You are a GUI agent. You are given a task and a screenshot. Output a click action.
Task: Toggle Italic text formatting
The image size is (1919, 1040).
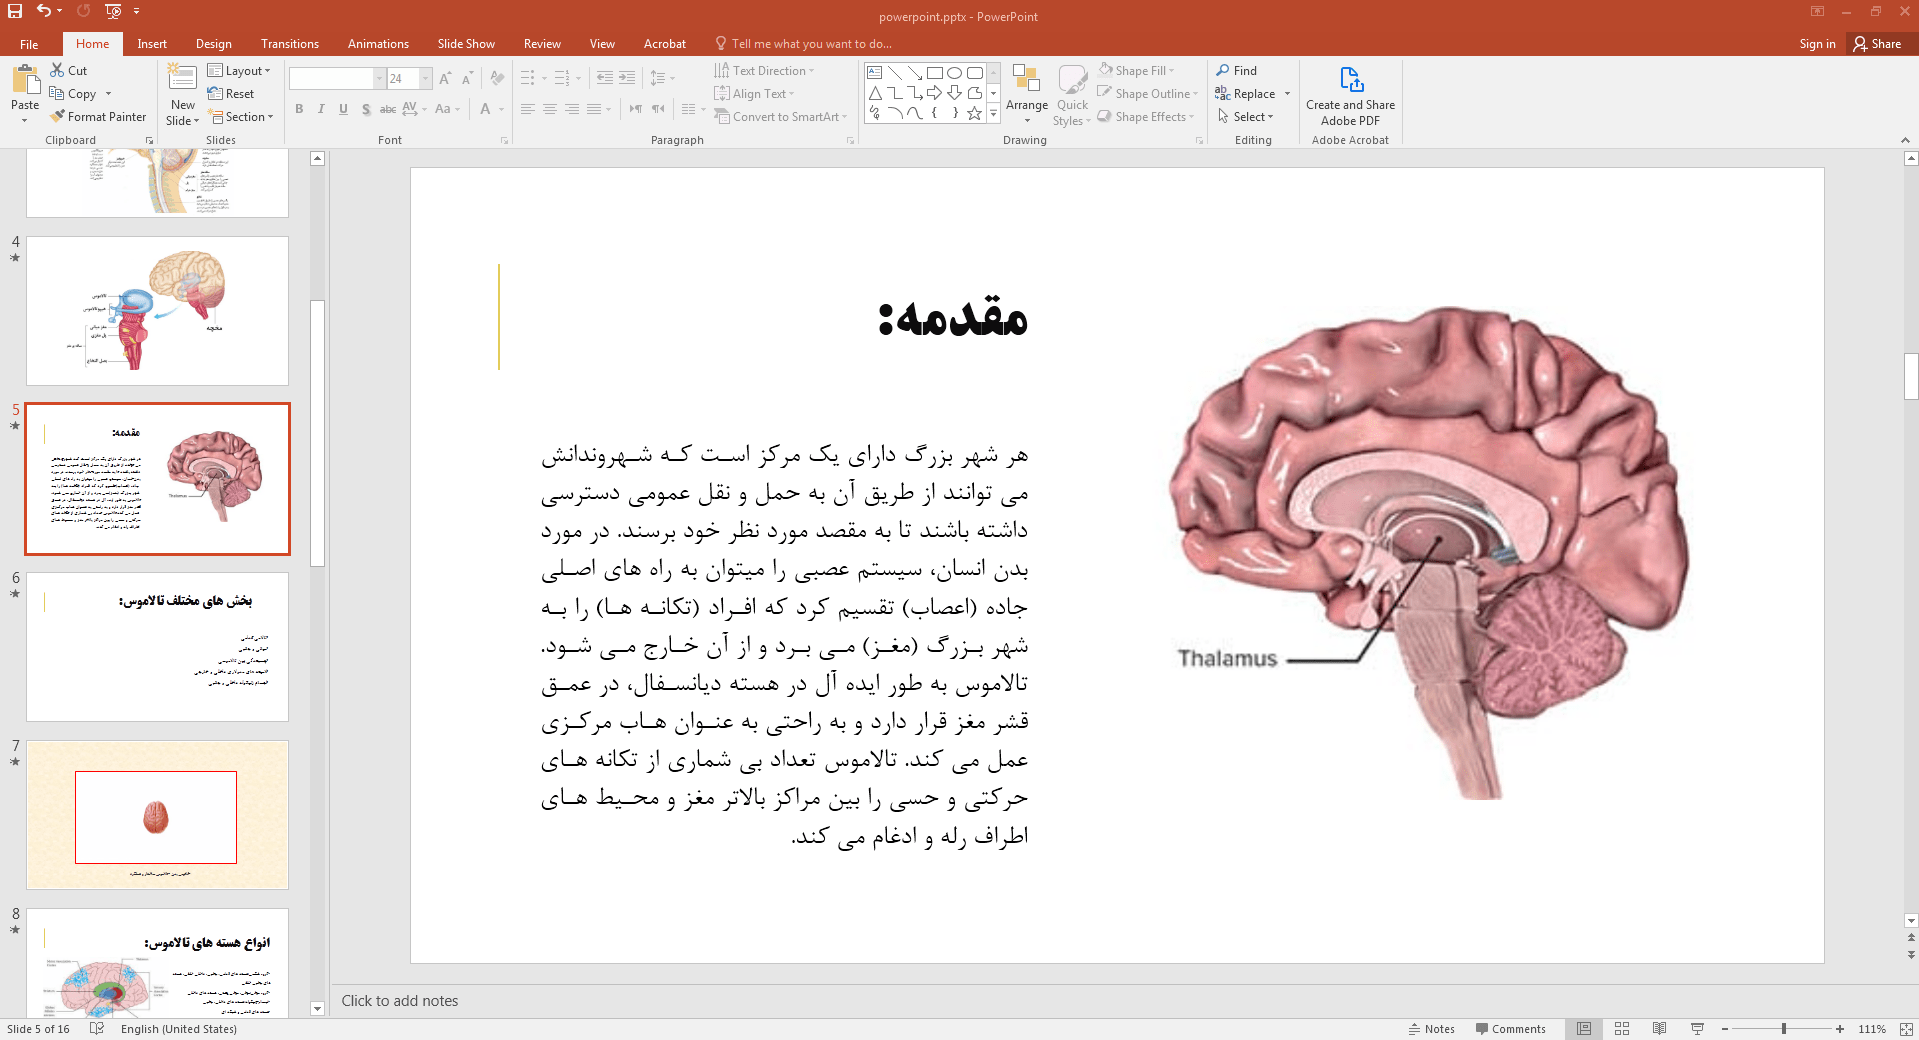click(321, 109)
